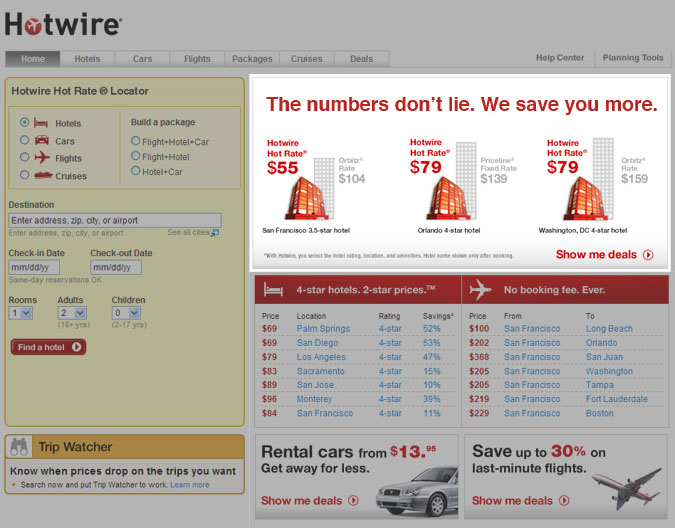Image resolution: width=675 pixels, height=528 pixels.
Task: Select Flight+Hotel+Car package option
Action: (136, 141)
